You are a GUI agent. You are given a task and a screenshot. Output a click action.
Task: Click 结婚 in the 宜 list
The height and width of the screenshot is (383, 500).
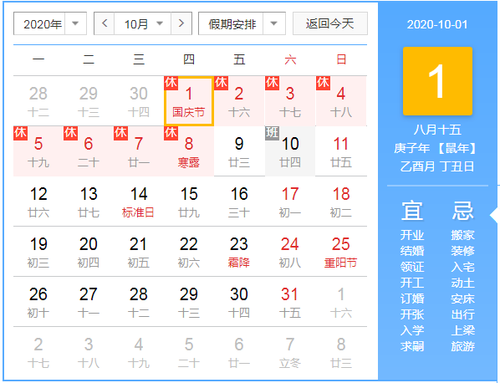click(x=412, y=251)
